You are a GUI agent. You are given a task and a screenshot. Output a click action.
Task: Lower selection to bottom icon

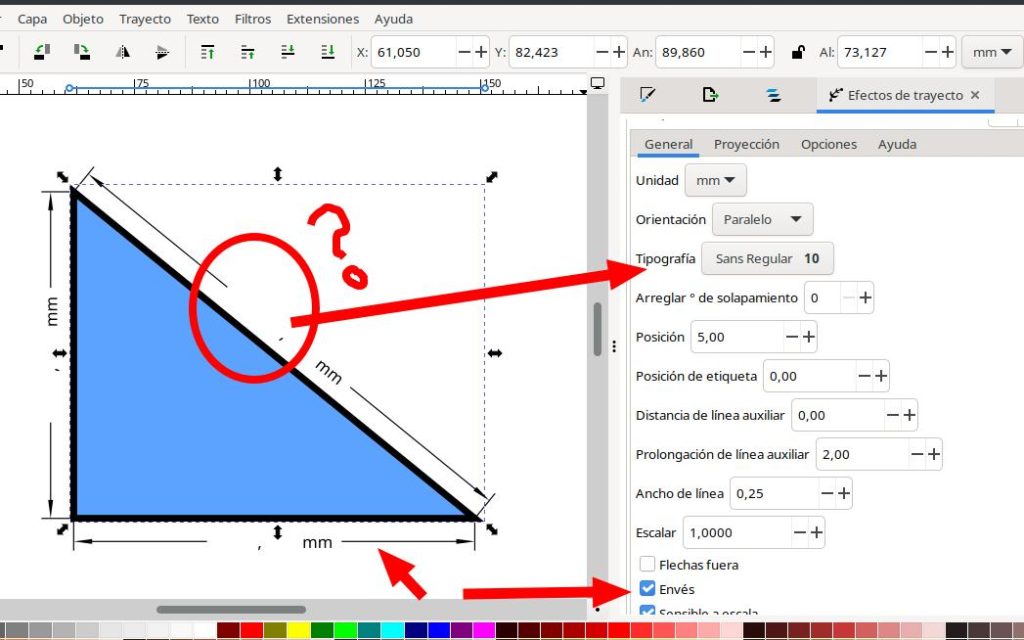[328, 52]
